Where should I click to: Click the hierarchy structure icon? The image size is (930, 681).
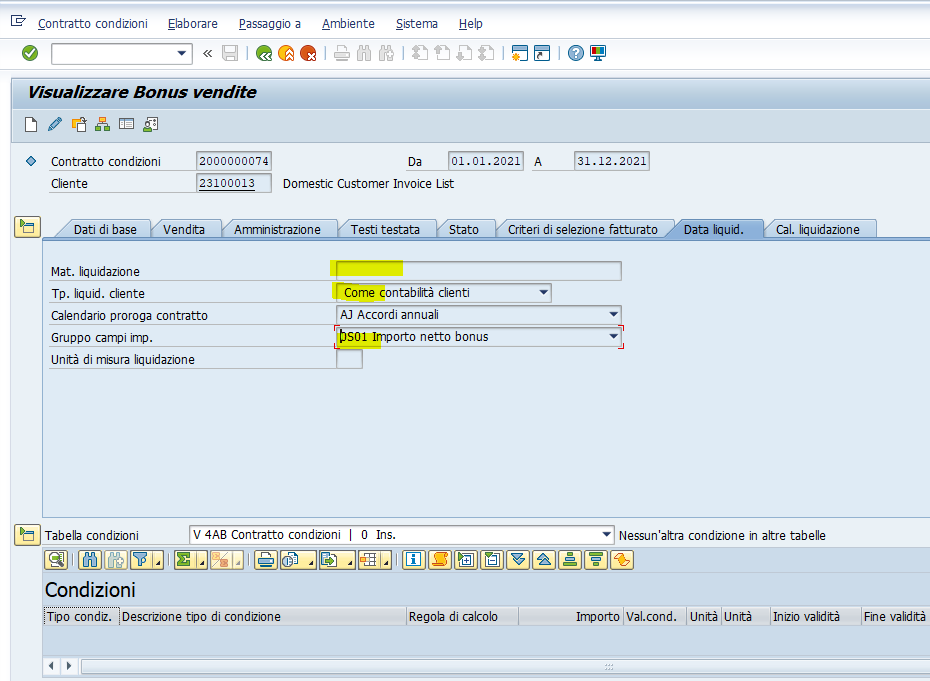(x=103, y=125)
